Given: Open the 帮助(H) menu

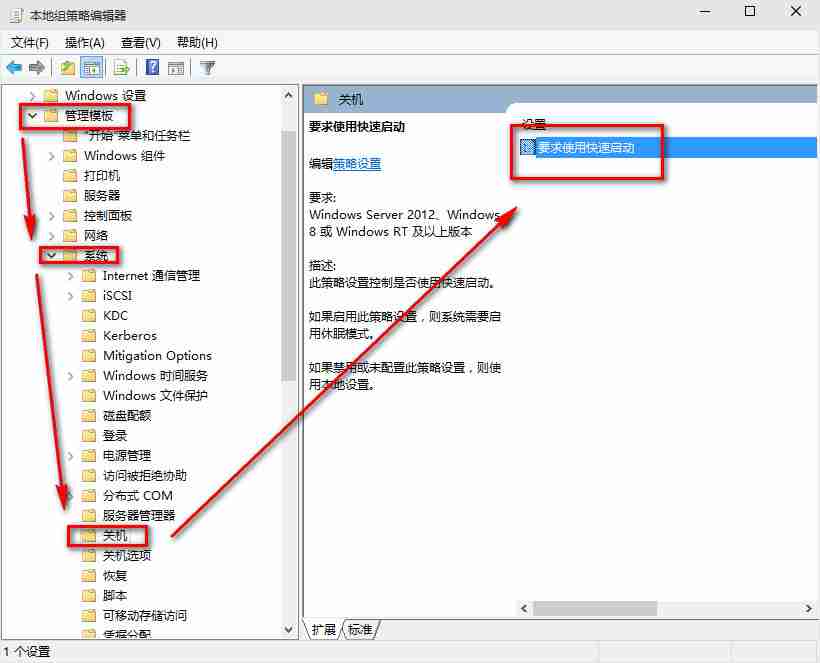Looking at the screenshot, I should 197,42.
